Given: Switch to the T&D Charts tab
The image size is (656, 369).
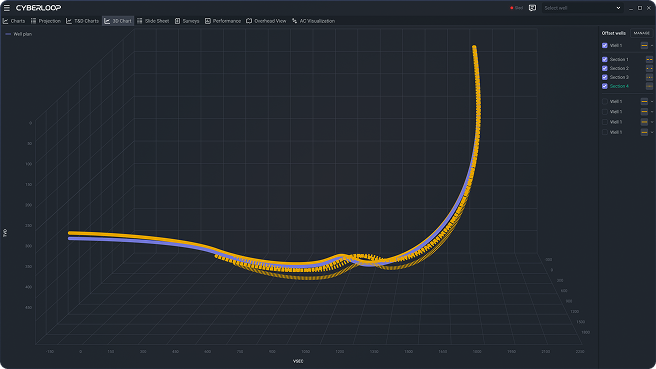Looking at the screenshot, I should pyautogui.click(x=82, y=21).
